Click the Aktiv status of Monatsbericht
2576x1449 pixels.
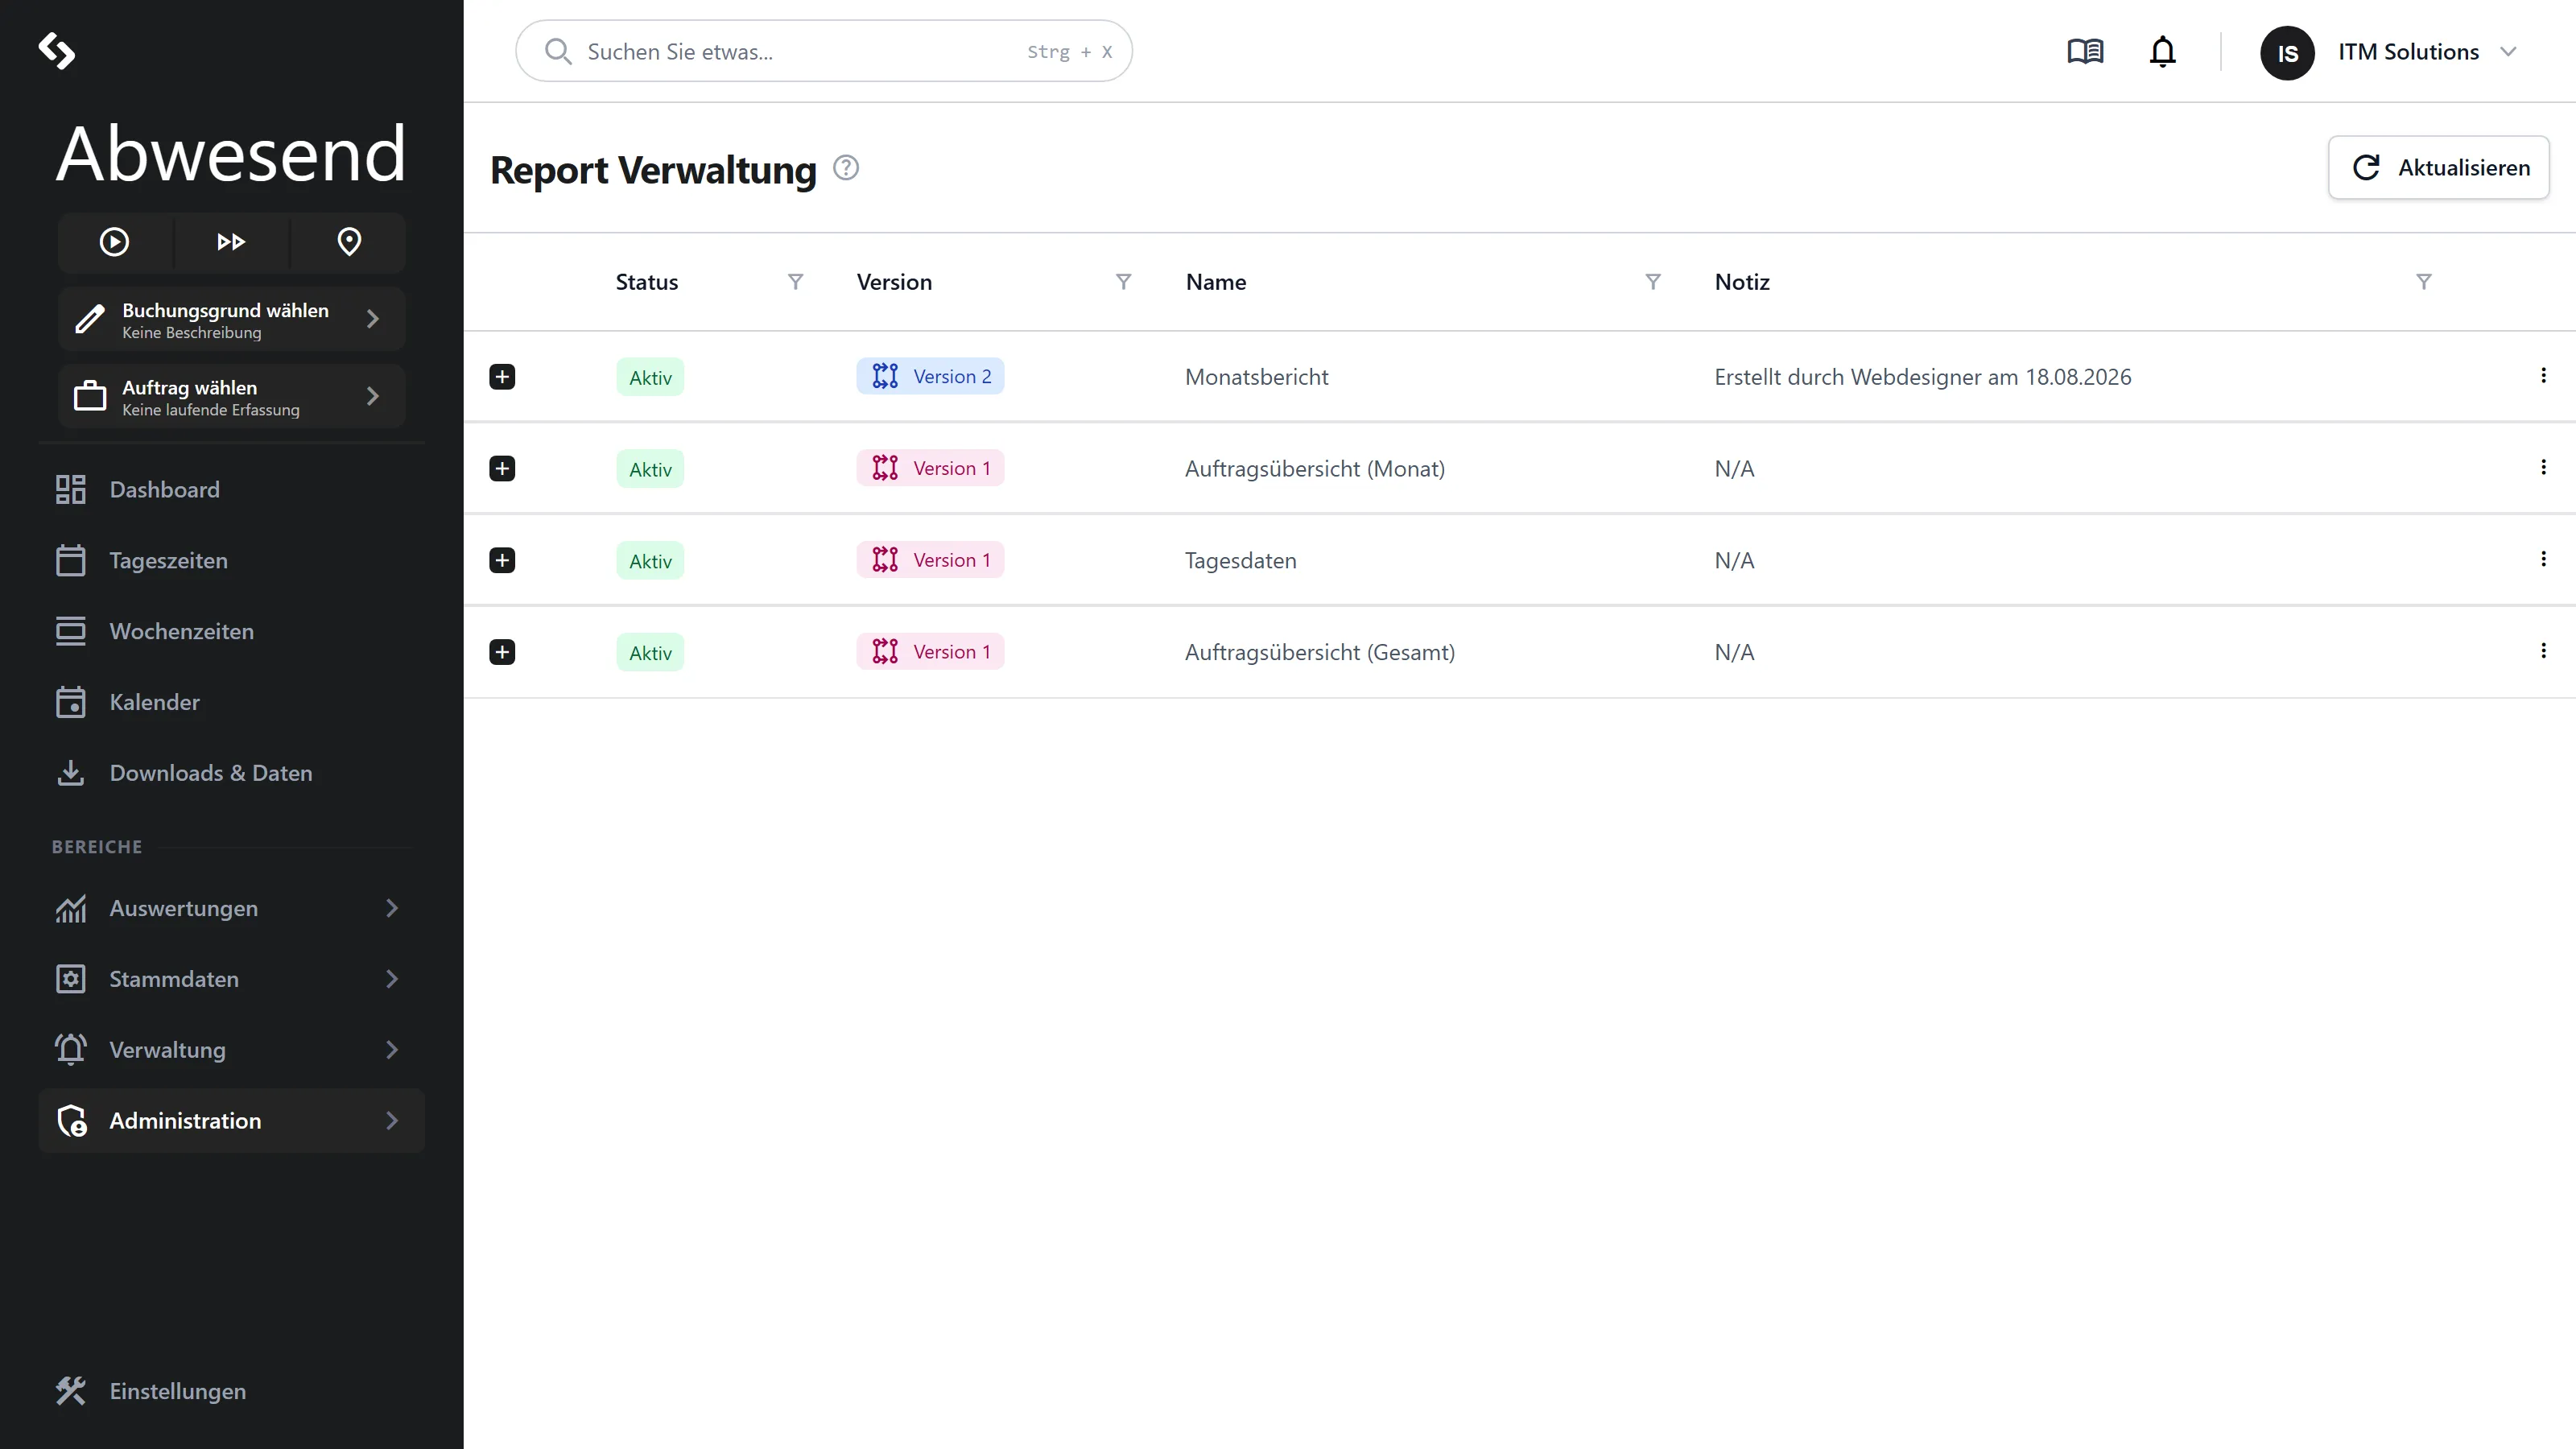[x=650, y=378]
